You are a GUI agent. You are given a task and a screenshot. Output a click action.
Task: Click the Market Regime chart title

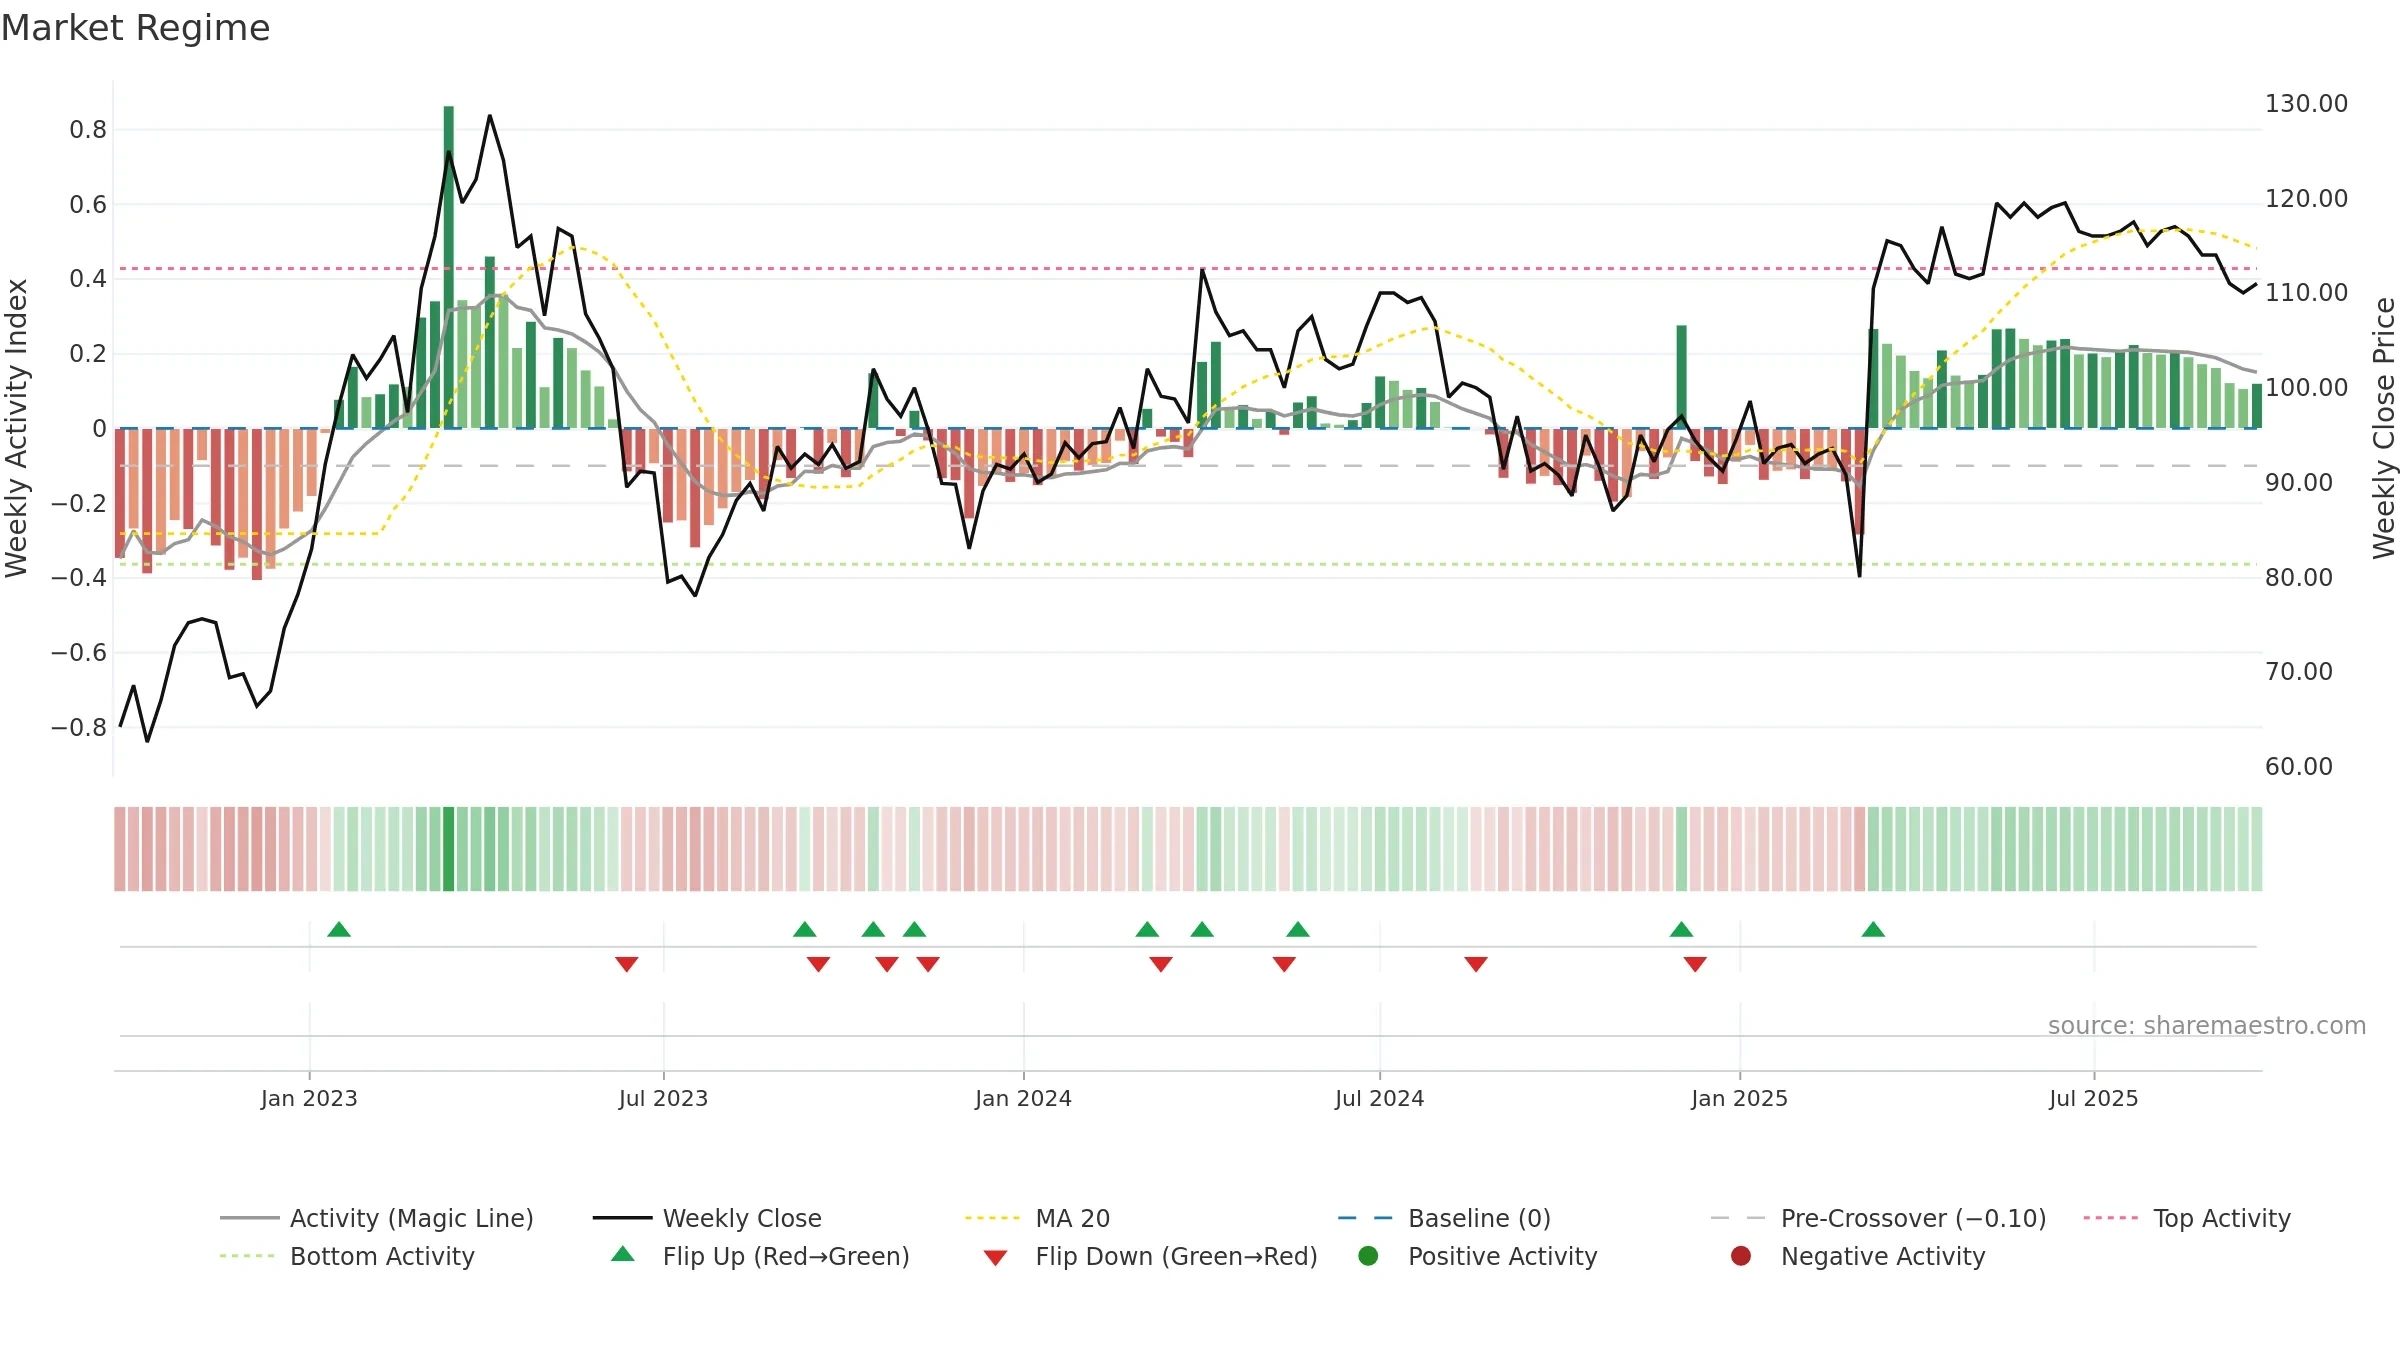click(136, 28)
